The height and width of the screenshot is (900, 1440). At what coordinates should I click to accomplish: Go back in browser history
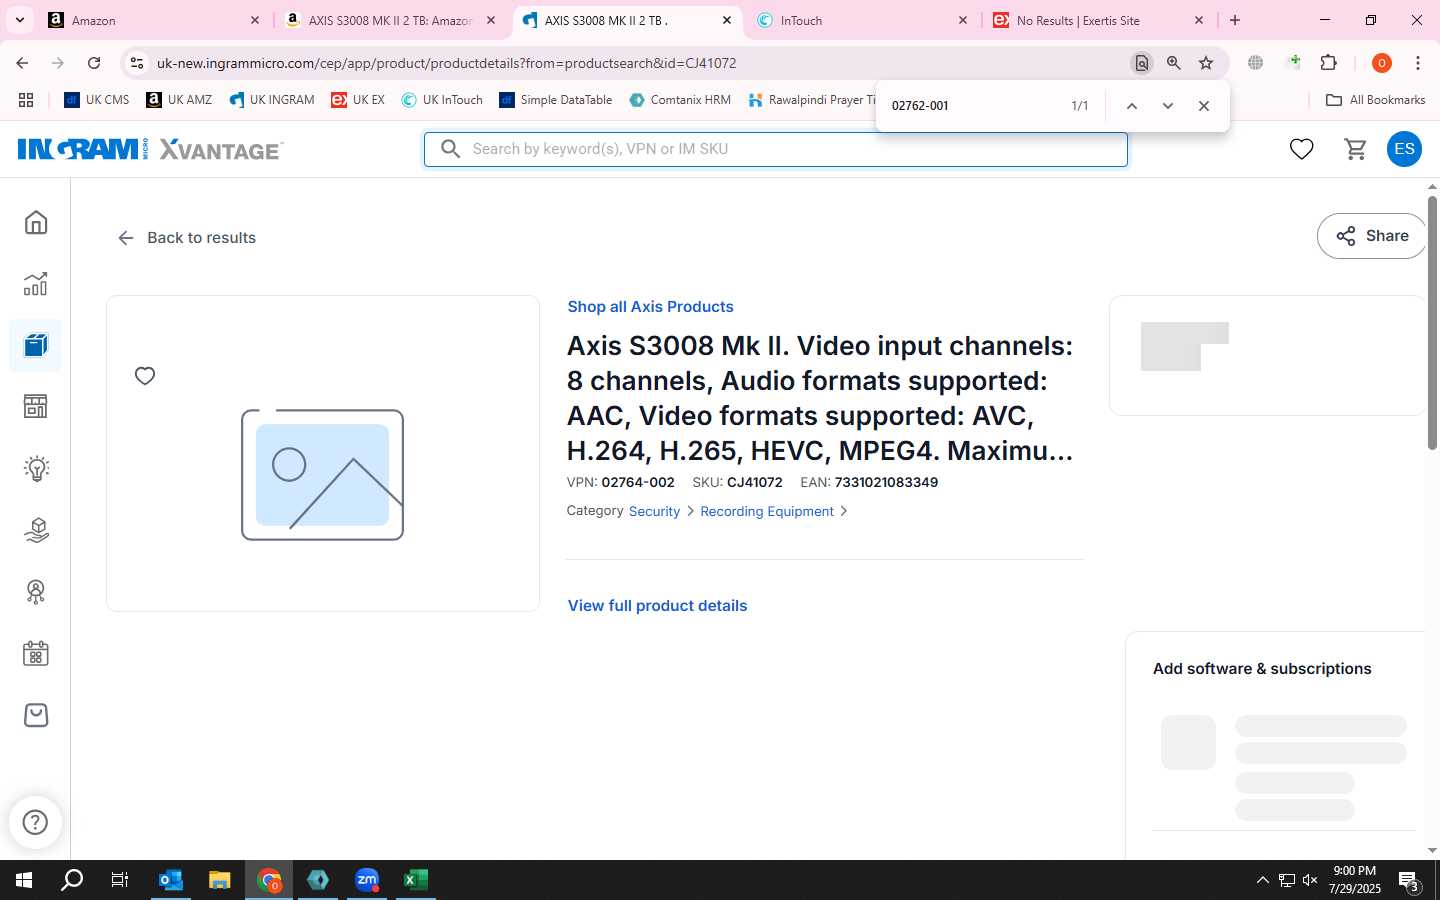pos(22,63)
